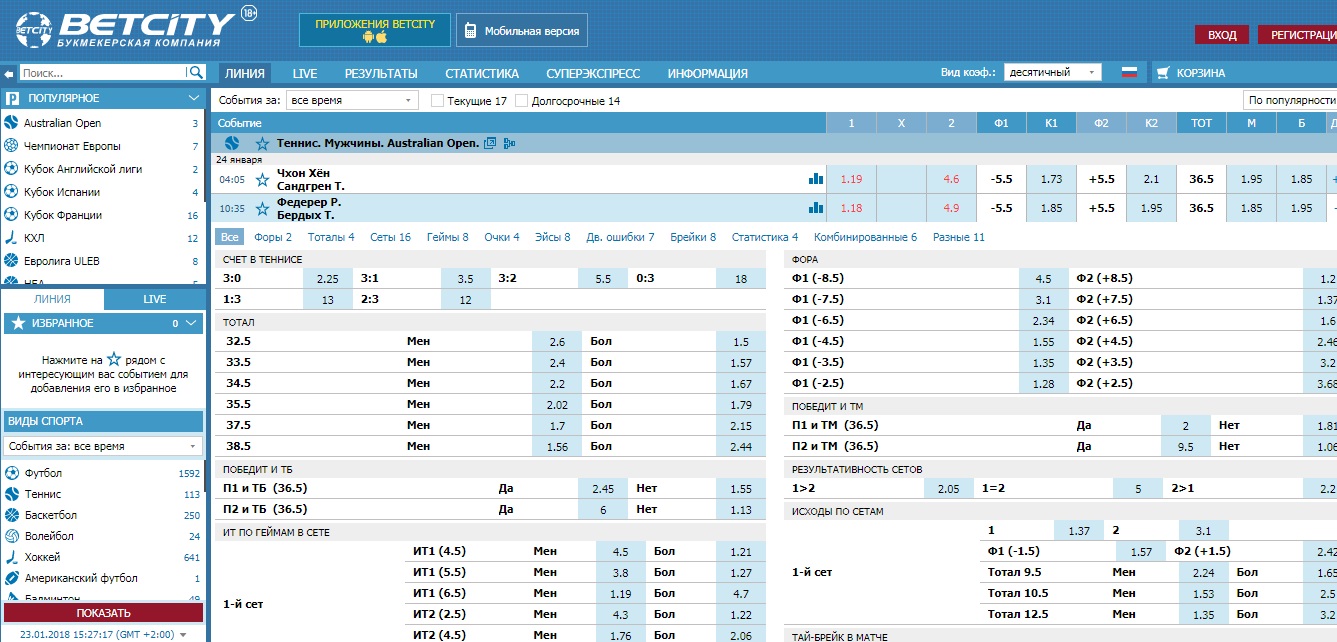
Task: Add Australian Open tournament to favorites star
Action: click(262, 143)
